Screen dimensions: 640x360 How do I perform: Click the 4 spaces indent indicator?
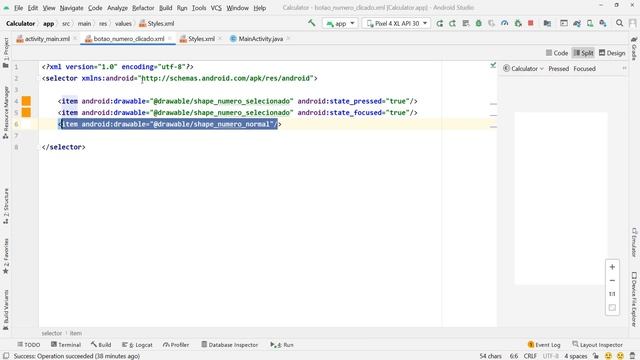pyautogui.click(x=576, y=356)
